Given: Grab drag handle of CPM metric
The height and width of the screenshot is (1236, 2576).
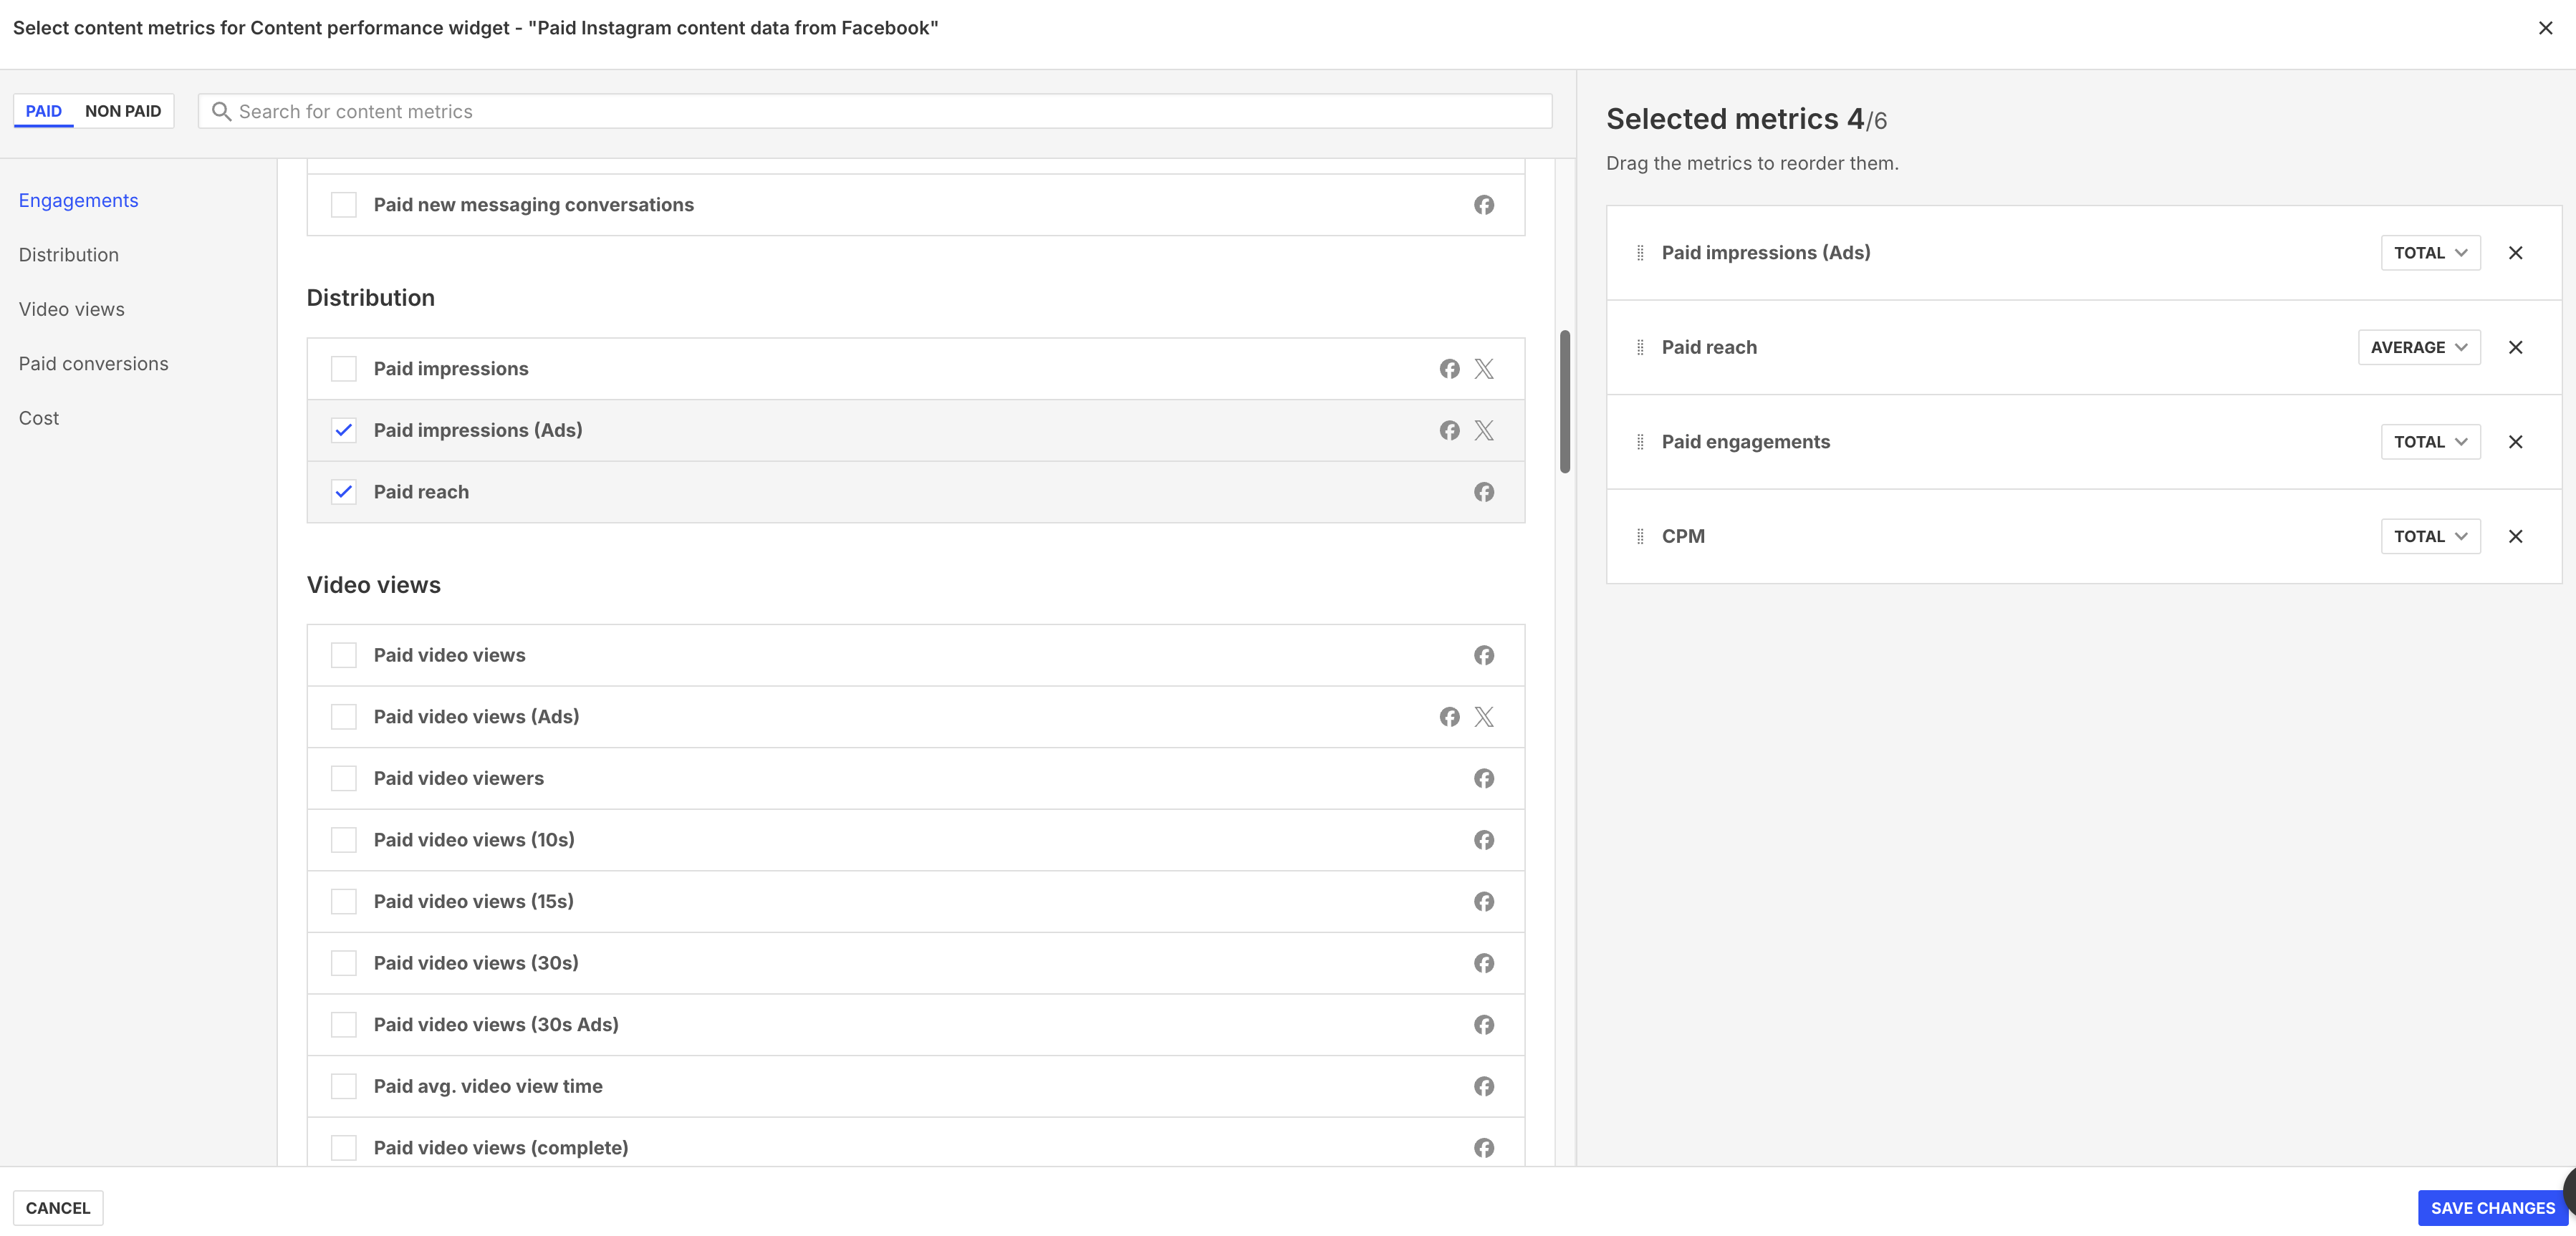Looking at the screenshot, I should point(1640,536).
